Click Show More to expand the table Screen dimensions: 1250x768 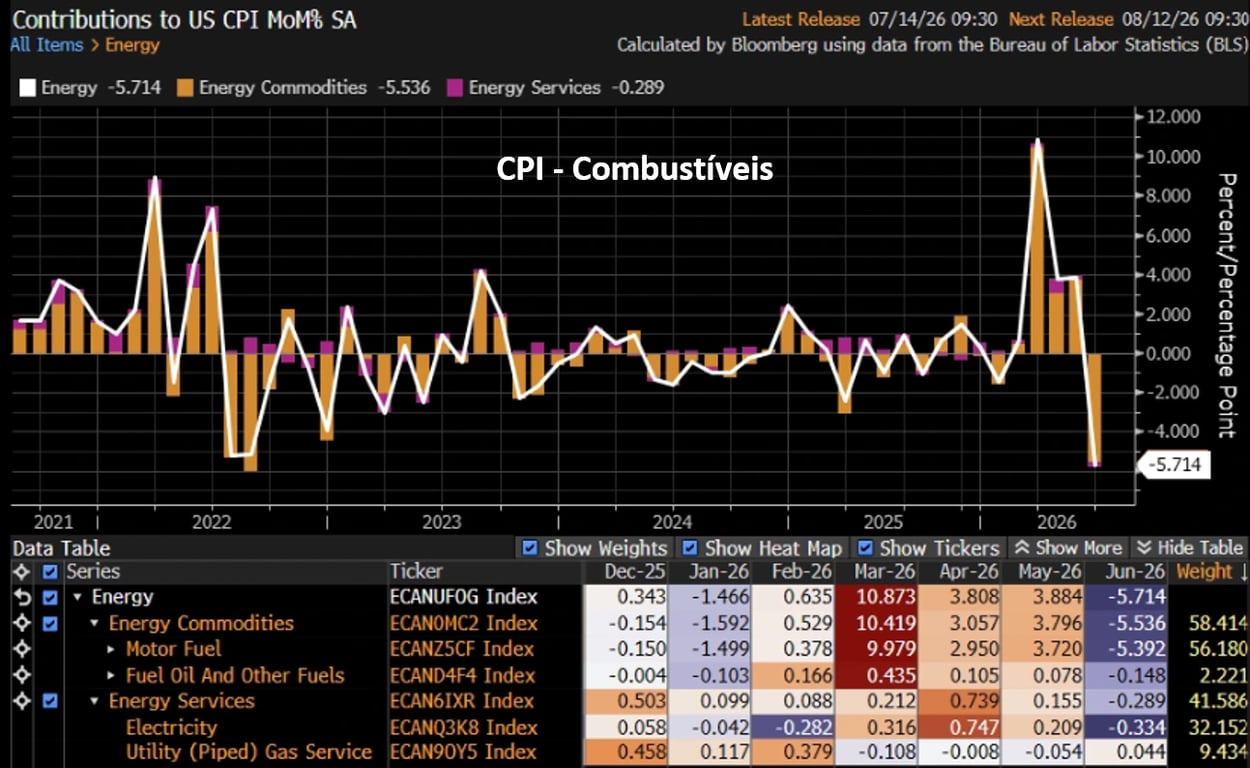click(x=1067, y=547)
